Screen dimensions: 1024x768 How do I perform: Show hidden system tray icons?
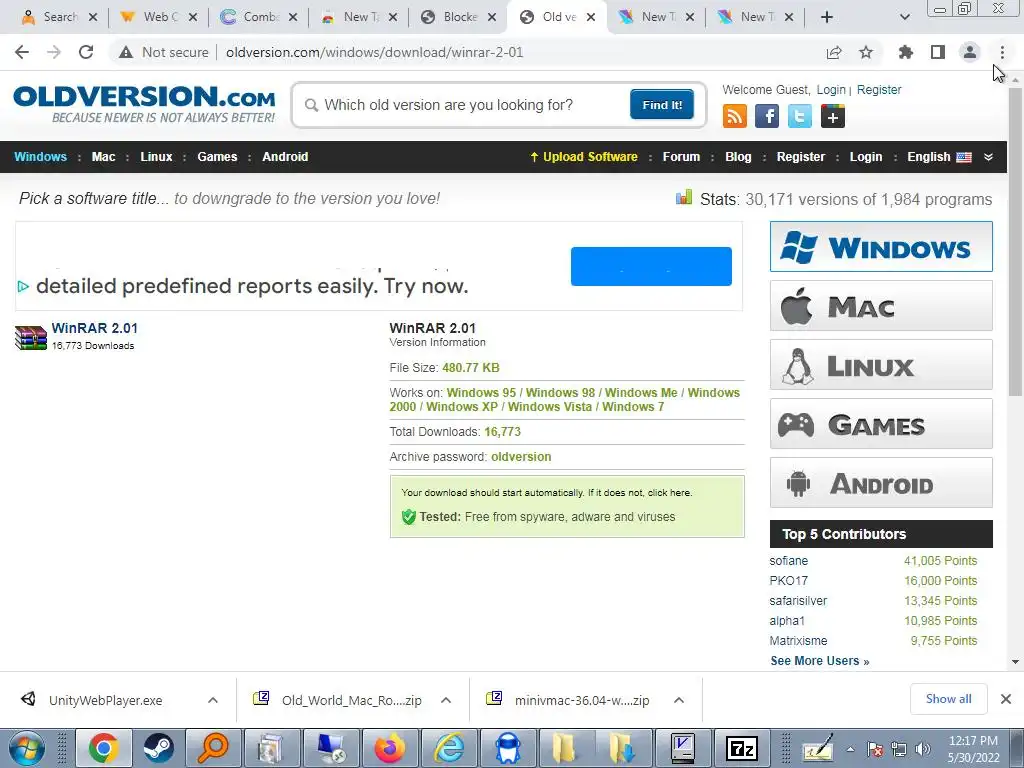click(850, 749)
